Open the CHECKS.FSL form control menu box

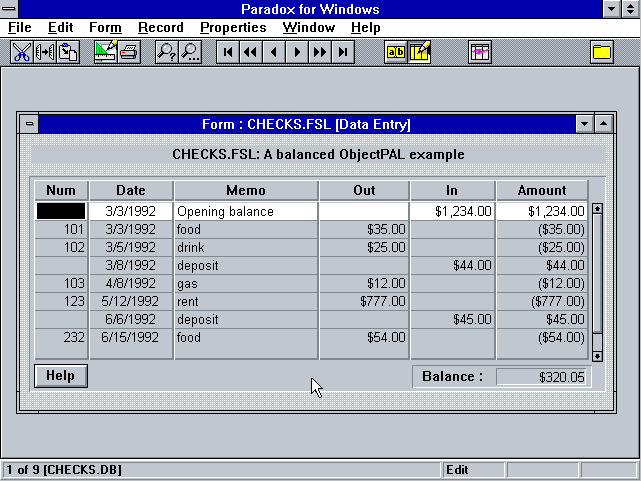(29, 123)
